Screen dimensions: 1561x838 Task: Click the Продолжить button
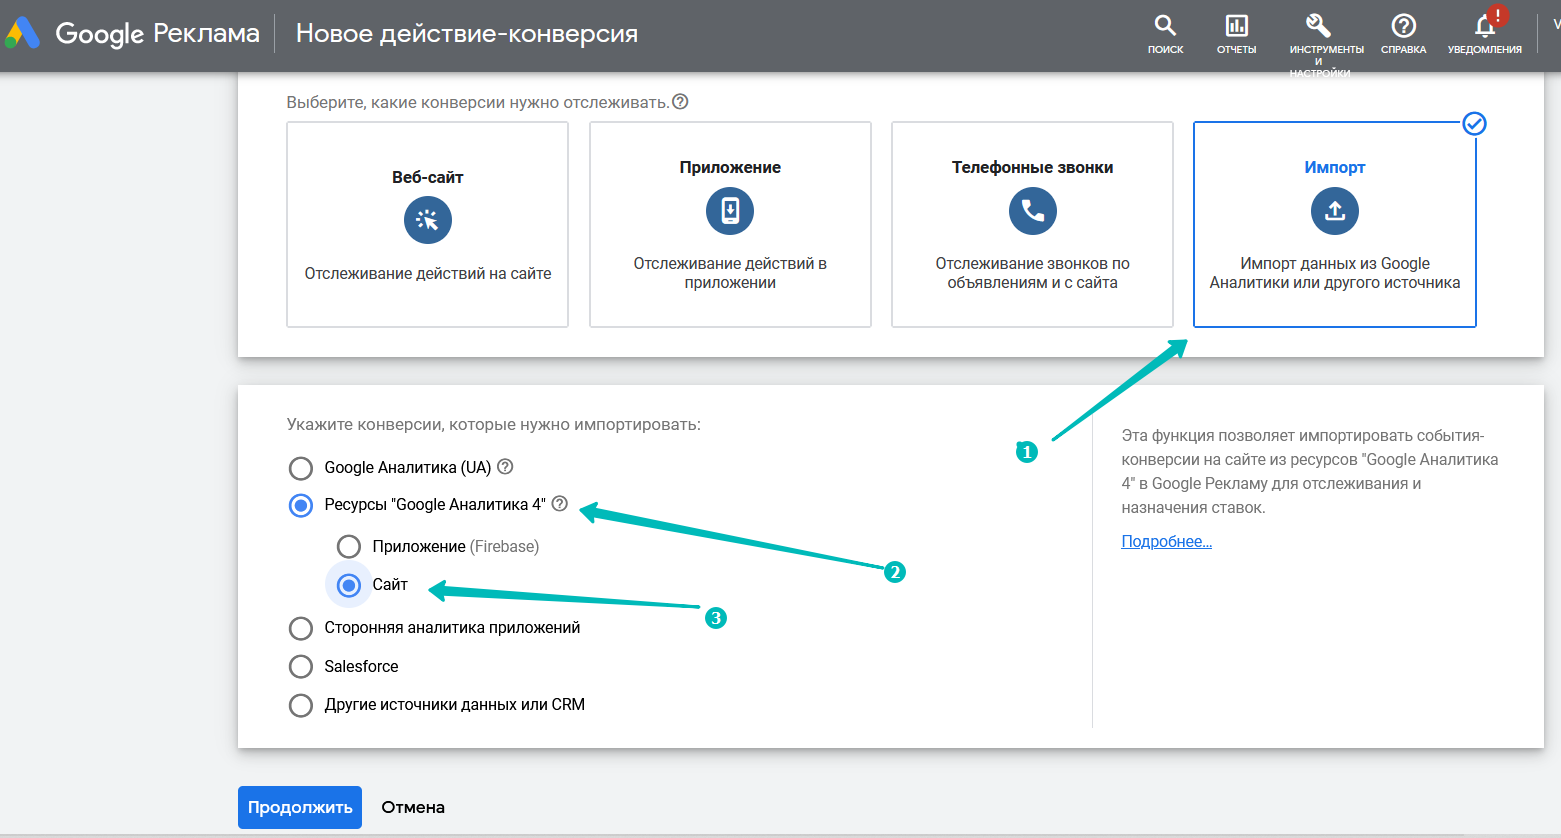tap(300, 807)
